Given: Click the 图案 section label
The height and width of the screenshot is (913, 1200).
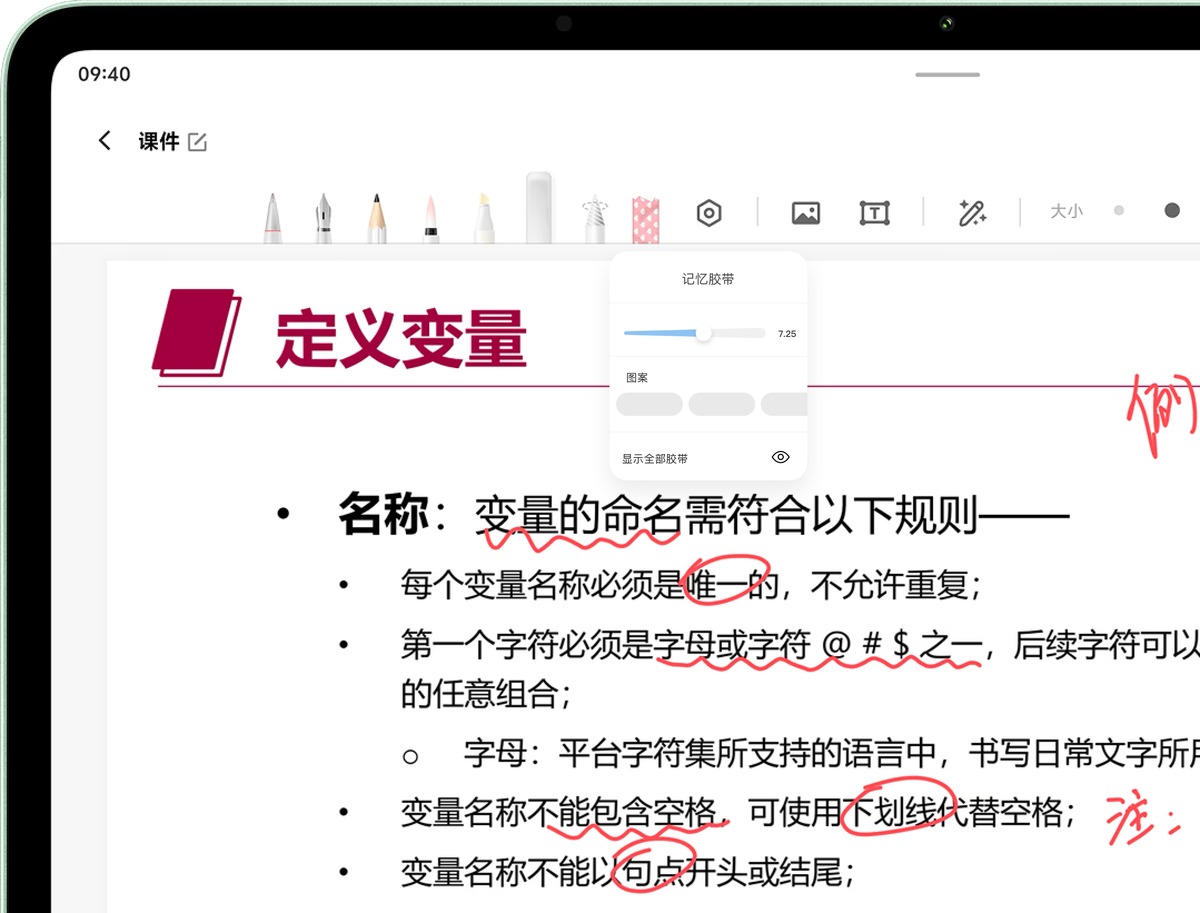Looking at the screenshot, I should [x=637, y=378].
